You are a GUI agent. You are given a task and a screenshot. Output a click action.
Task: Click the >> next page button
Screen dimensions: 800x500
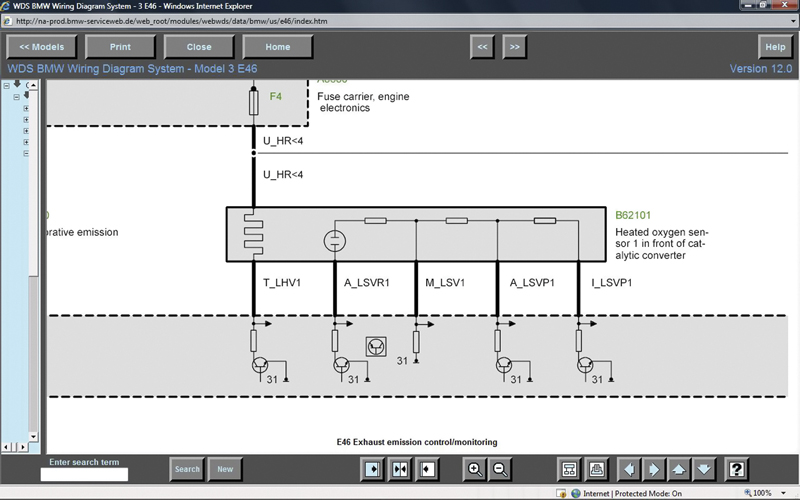515,47
